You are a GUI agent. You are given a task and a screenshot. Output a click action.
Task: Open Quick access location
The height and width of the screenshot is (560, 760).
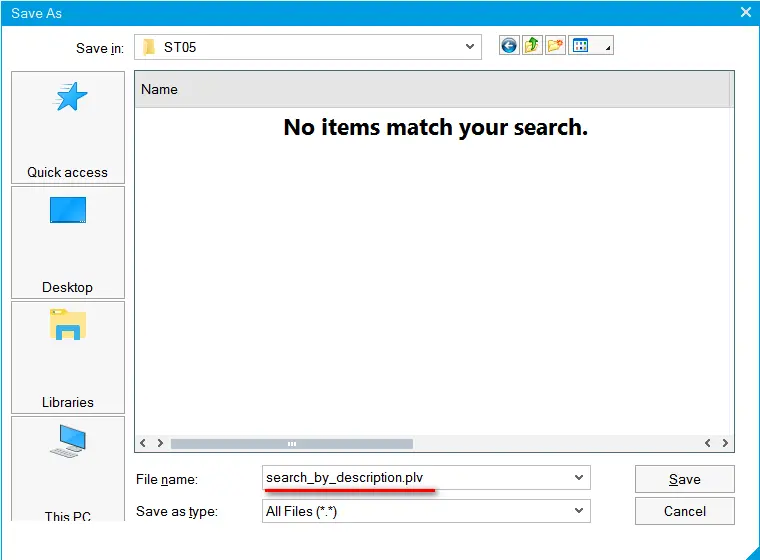(x=68, y=128)
